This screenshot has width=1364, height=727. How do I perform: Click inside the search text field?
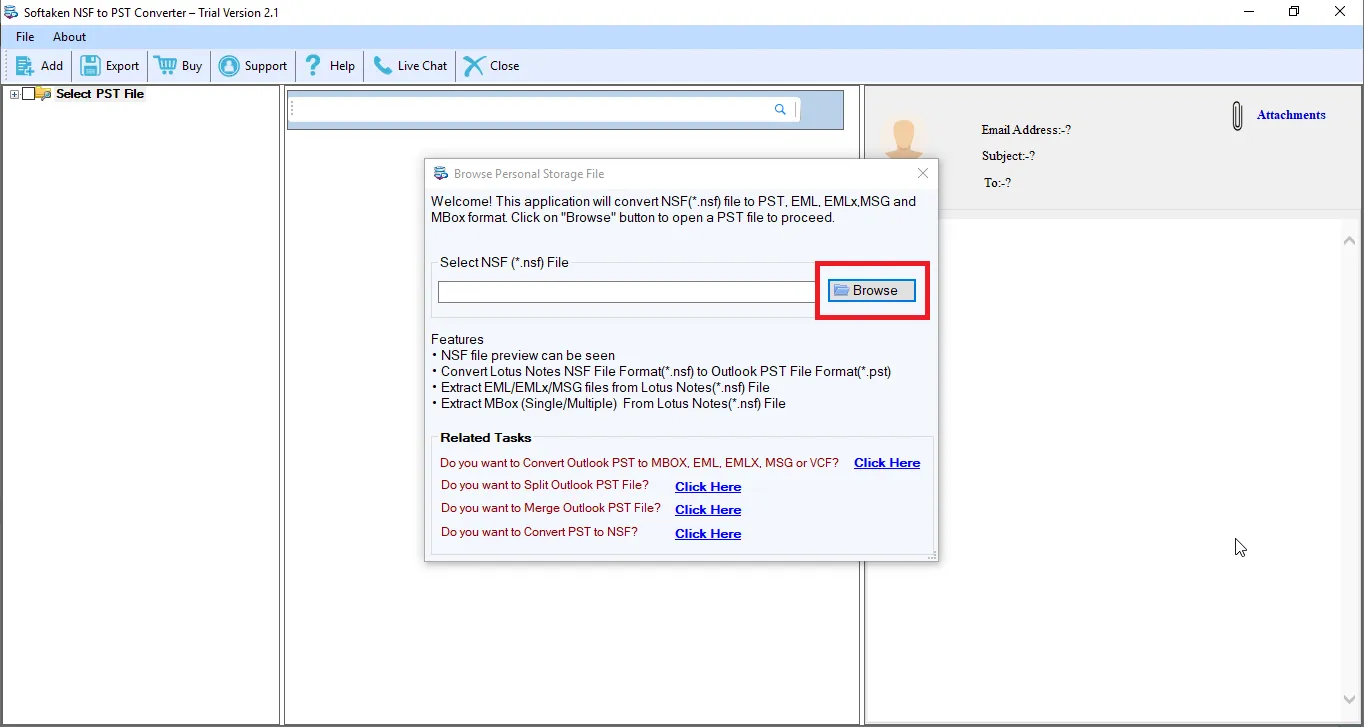tap(532, 110)
